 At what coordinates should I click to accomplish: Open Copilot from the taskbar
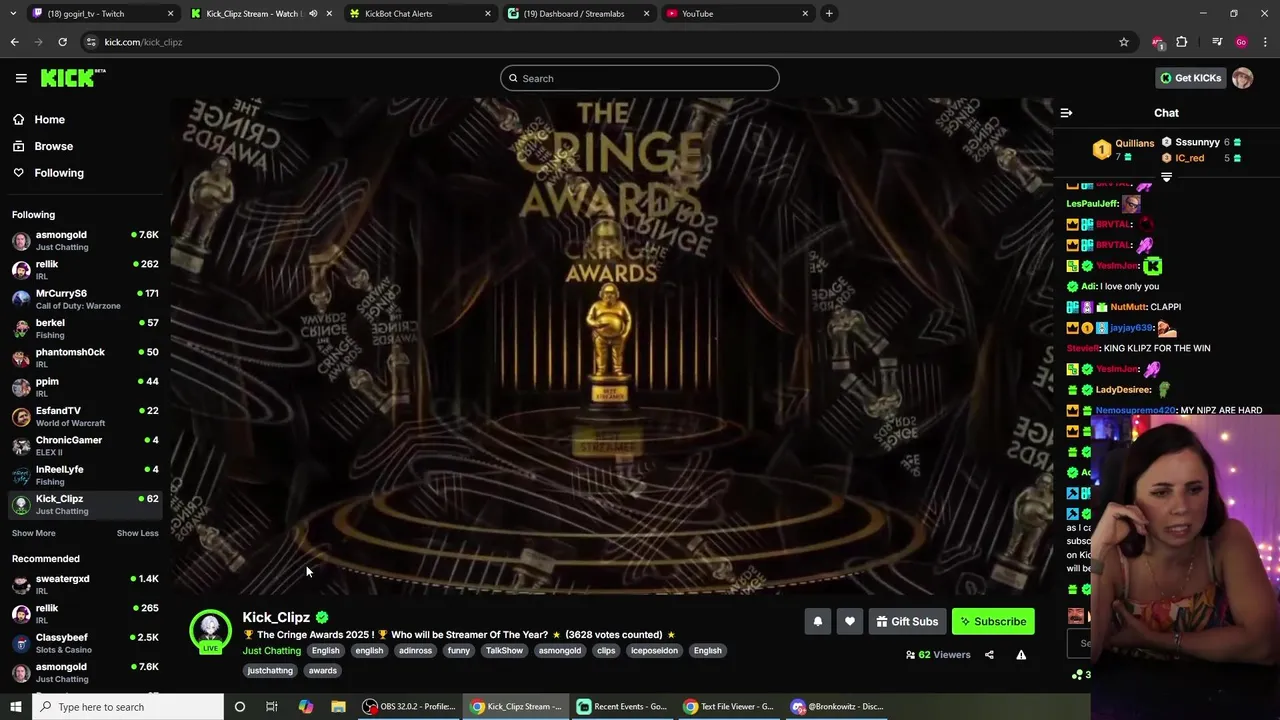click(305, 707)
